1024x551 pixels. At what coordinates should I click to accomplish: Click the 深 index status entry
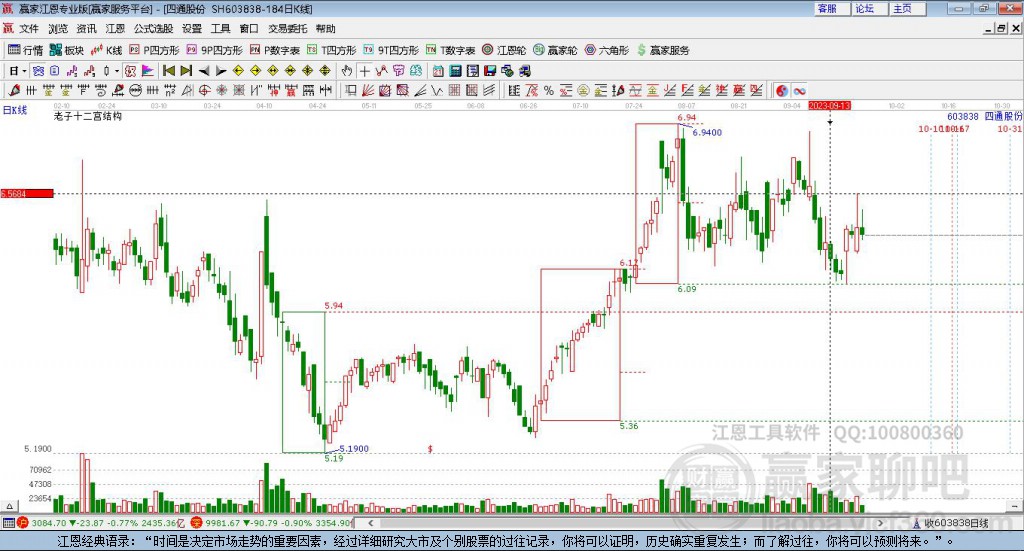[271, 523]
